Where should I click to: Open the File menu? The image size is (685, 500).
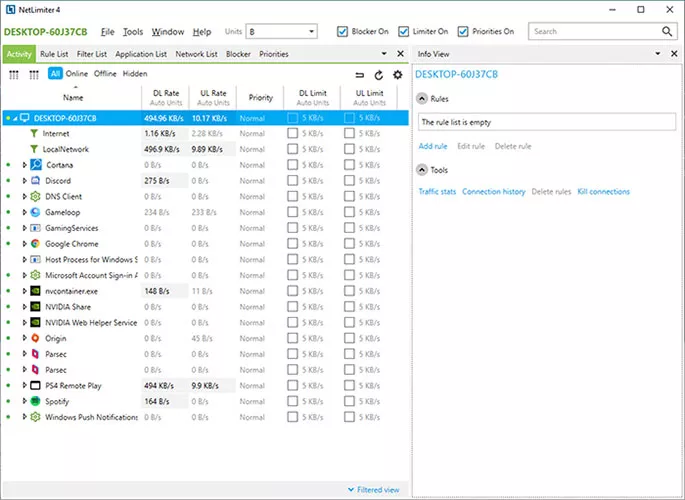[x=107, y=32]
